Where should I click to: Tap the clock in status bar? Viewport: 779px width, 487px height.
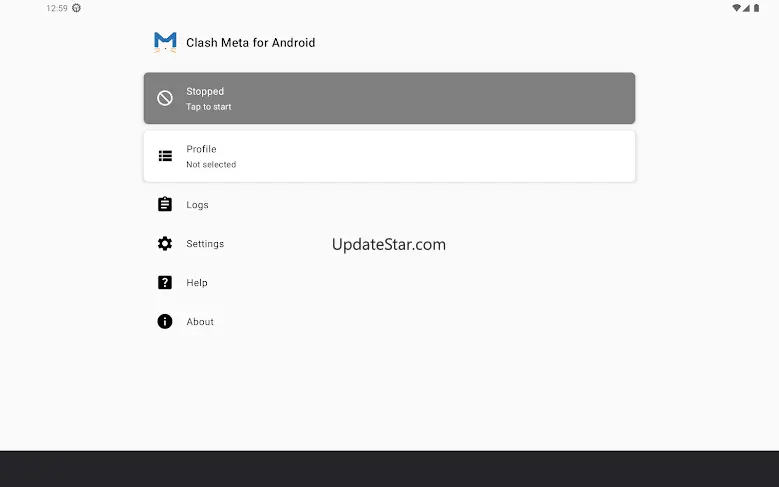click(57, 8)
